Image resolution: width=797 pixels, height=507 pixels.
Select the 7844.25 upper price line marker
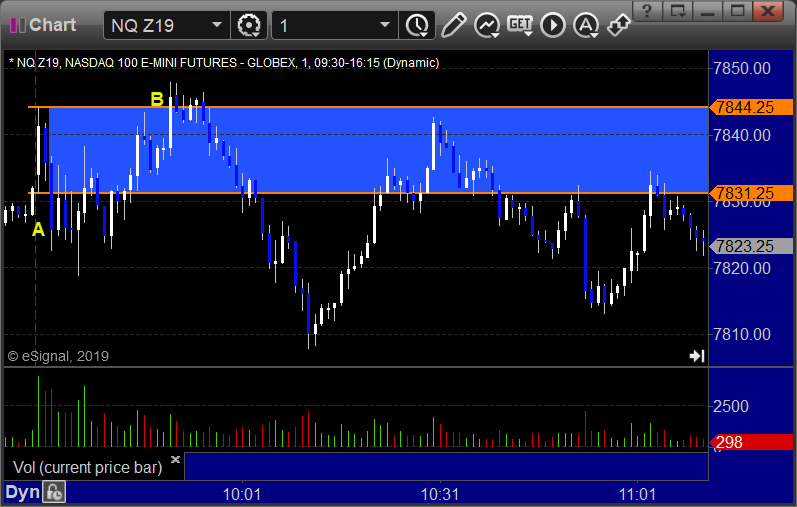tap(751, 107)
